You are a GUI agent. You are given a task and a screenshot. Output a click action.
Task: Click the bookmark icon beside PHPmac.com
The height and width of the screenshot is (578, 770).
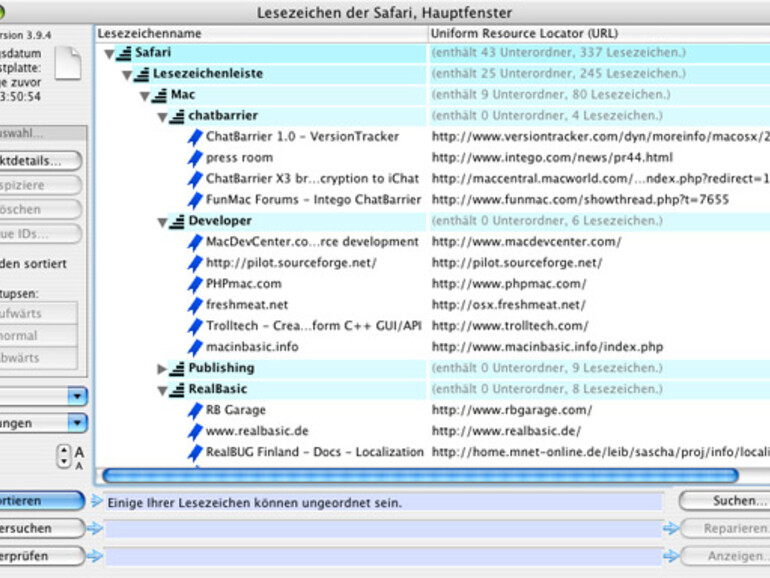coord(195,284)
